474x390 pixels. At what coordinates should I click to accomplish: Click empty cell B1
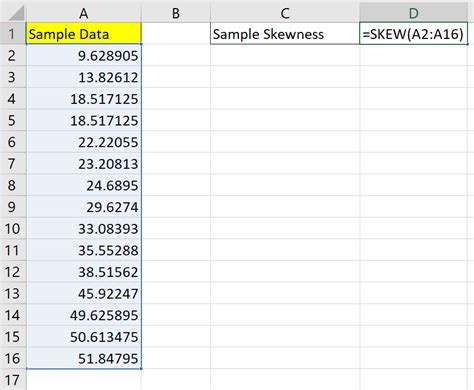point(176,34)
